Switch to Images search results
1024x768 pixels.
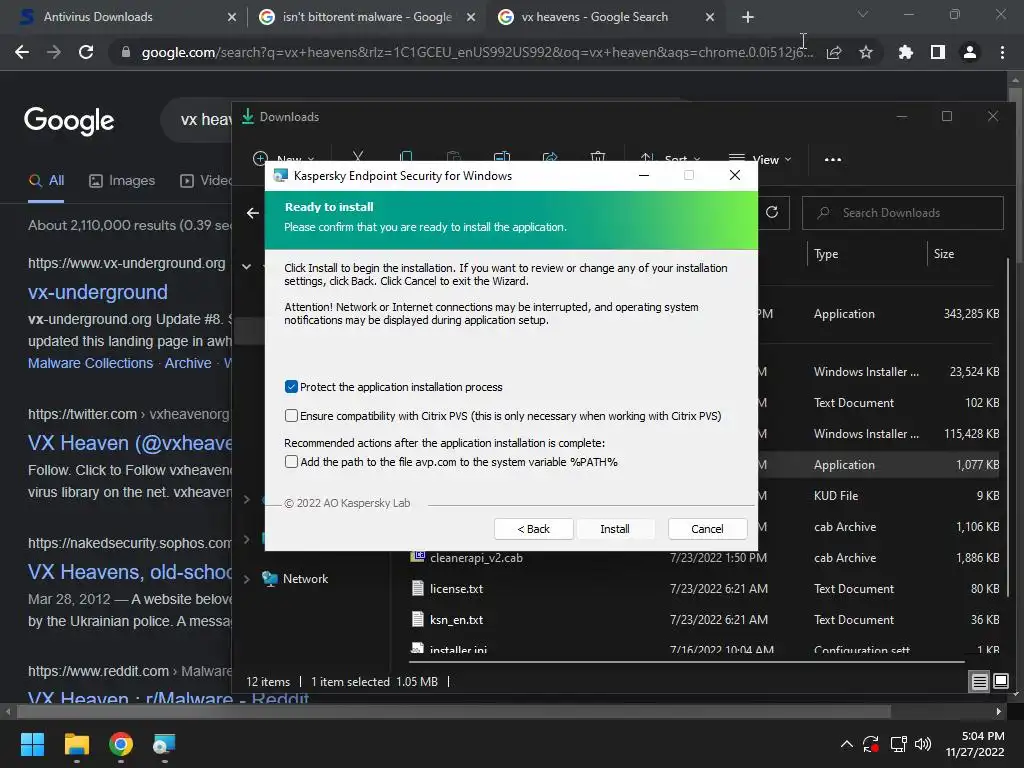coord(122,181)
